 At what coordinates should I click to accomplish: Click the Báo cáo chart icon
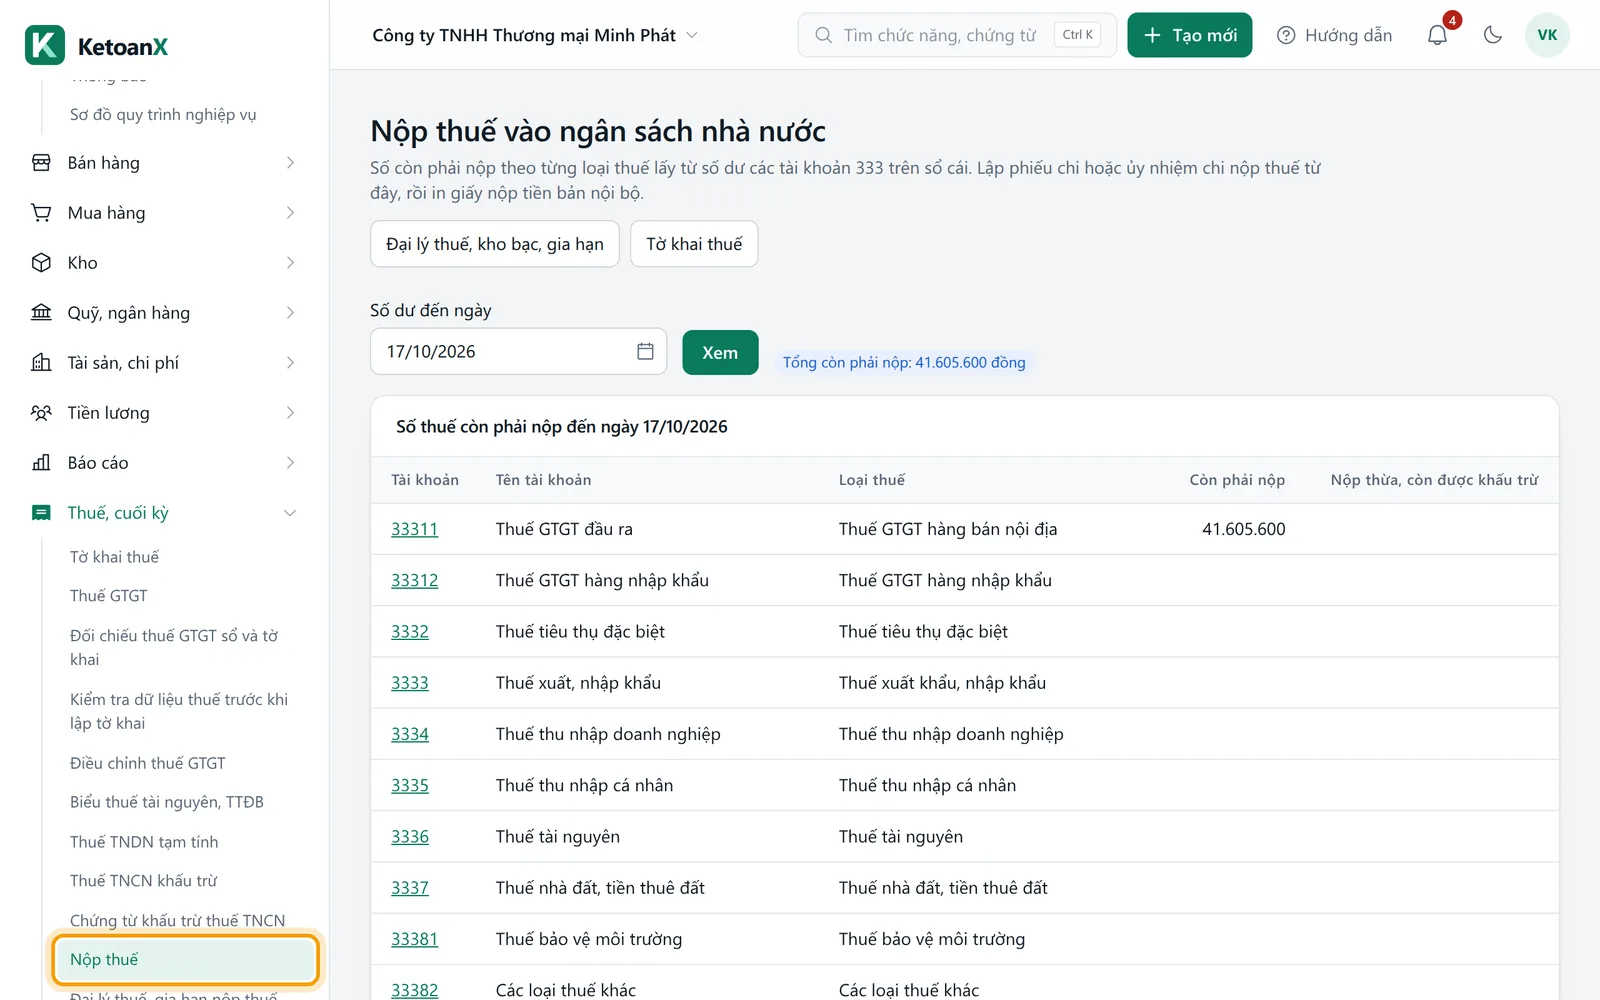coord(41,463)
